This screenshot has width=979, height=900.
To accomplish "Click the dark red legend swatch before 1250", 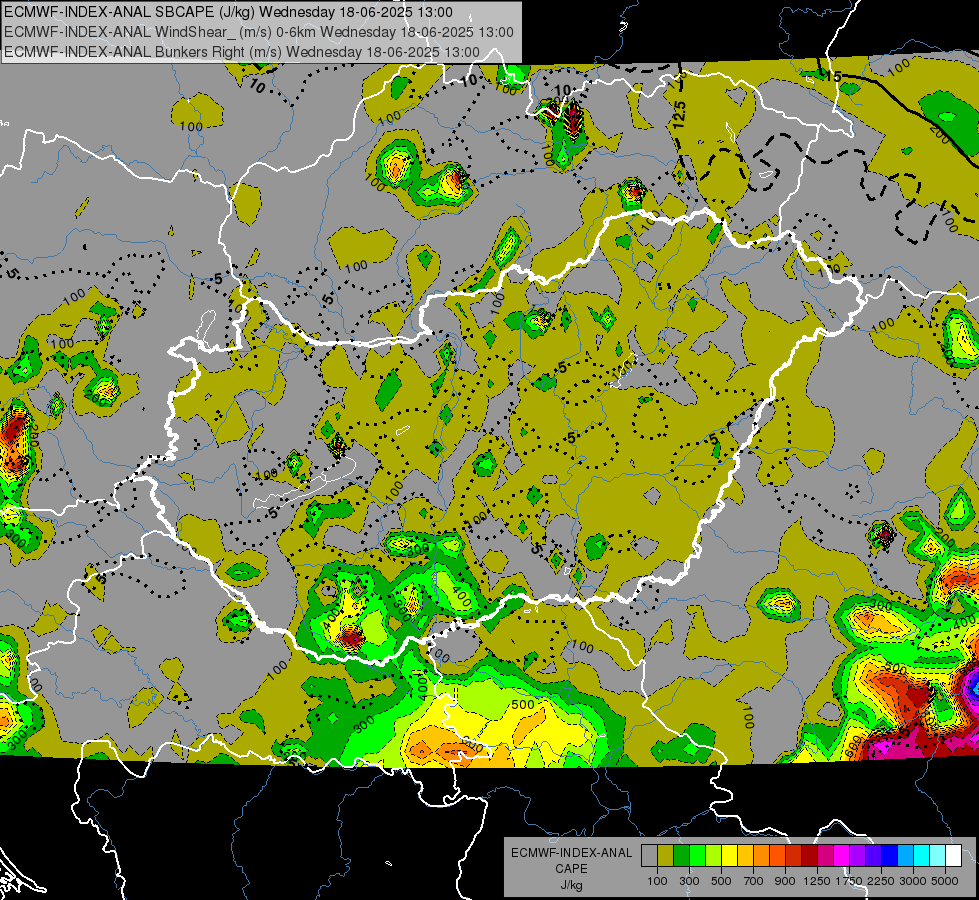I will (809, 856).
